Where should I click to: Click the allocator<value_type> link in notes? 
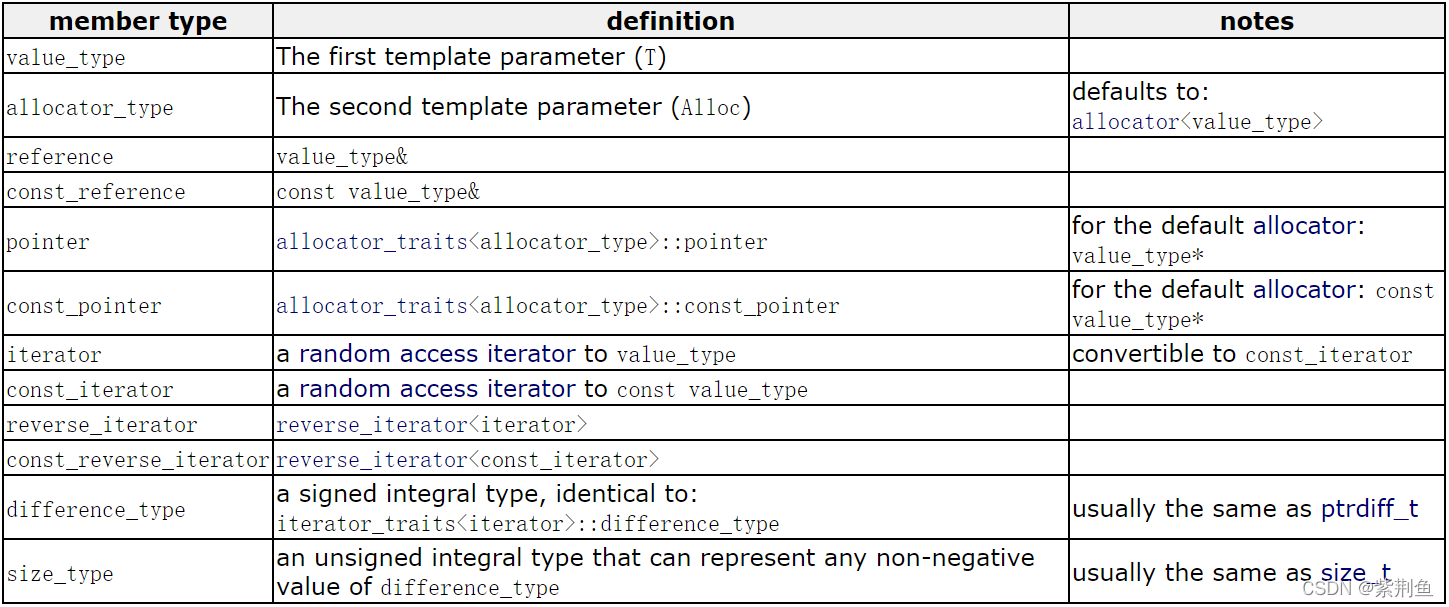click(x=1198, y=122)
